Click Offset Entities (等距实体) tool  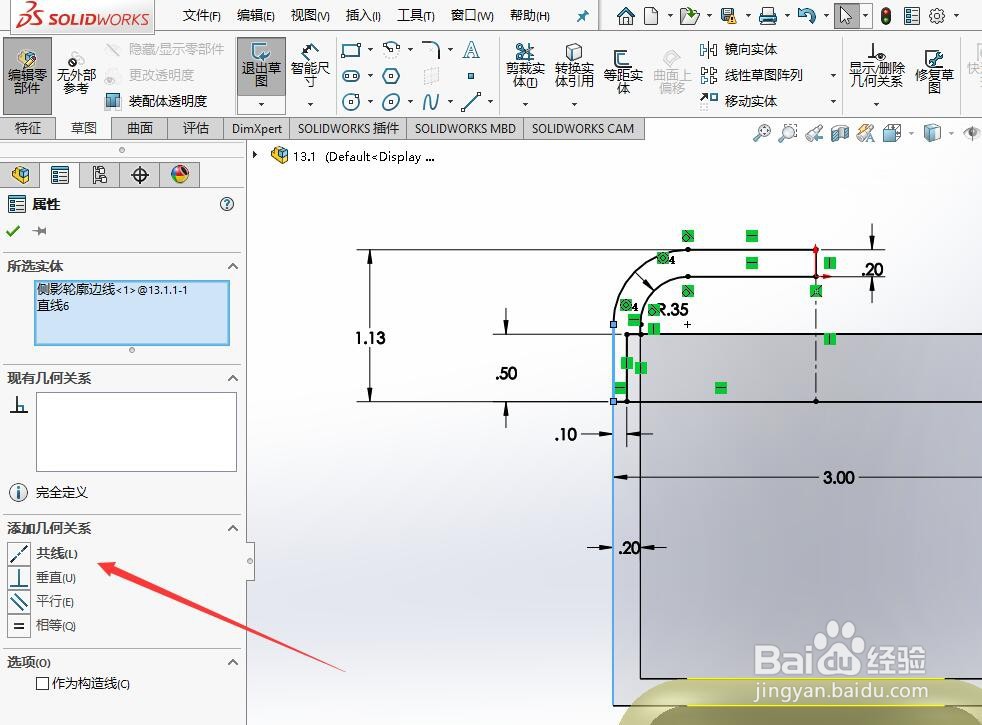pos(623,71)
